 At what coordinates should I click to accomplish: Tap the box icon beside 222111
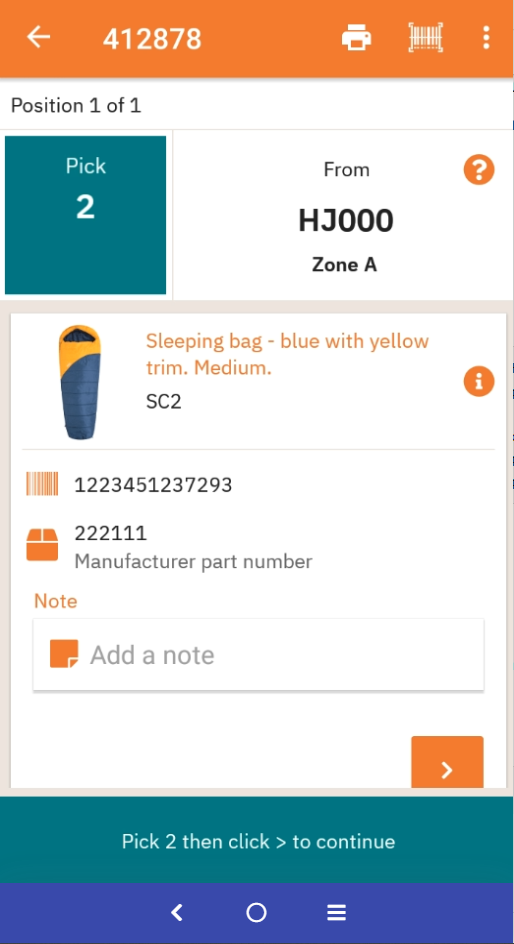42,545
